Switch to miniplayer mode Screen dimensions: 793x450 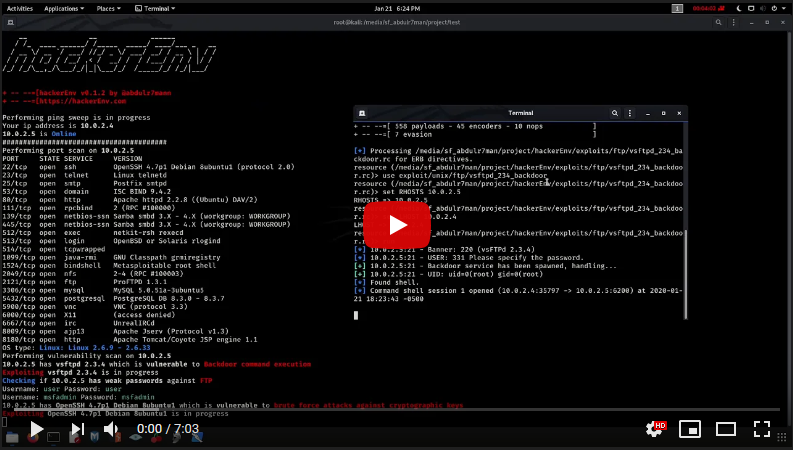click(690, 429)
